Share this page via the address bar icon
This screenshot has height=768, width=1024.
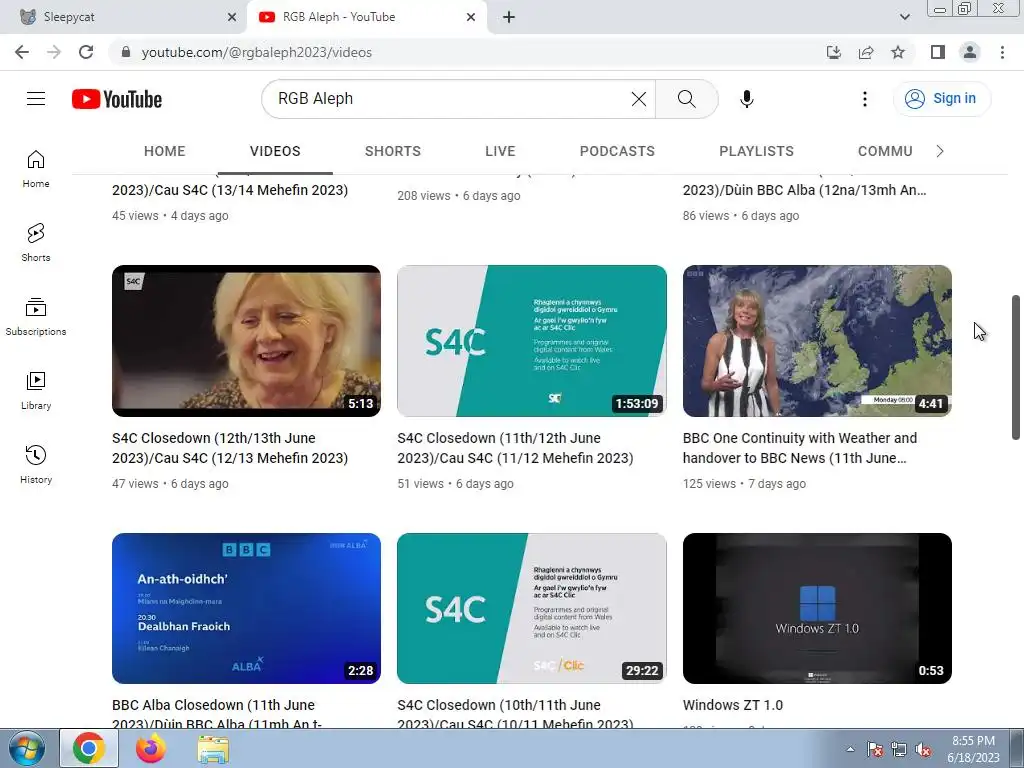(x=866, y=52)
